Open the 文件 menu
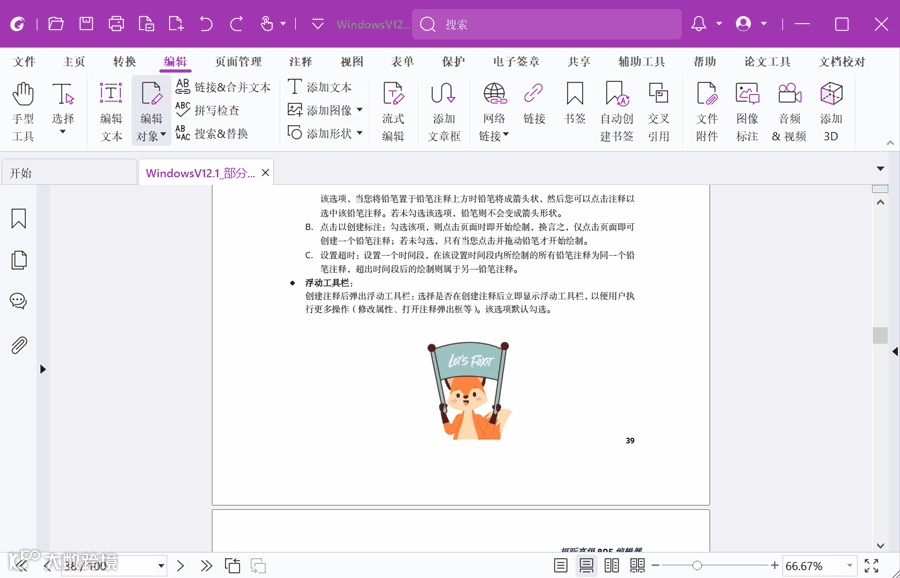 click(x=24, y=61)
